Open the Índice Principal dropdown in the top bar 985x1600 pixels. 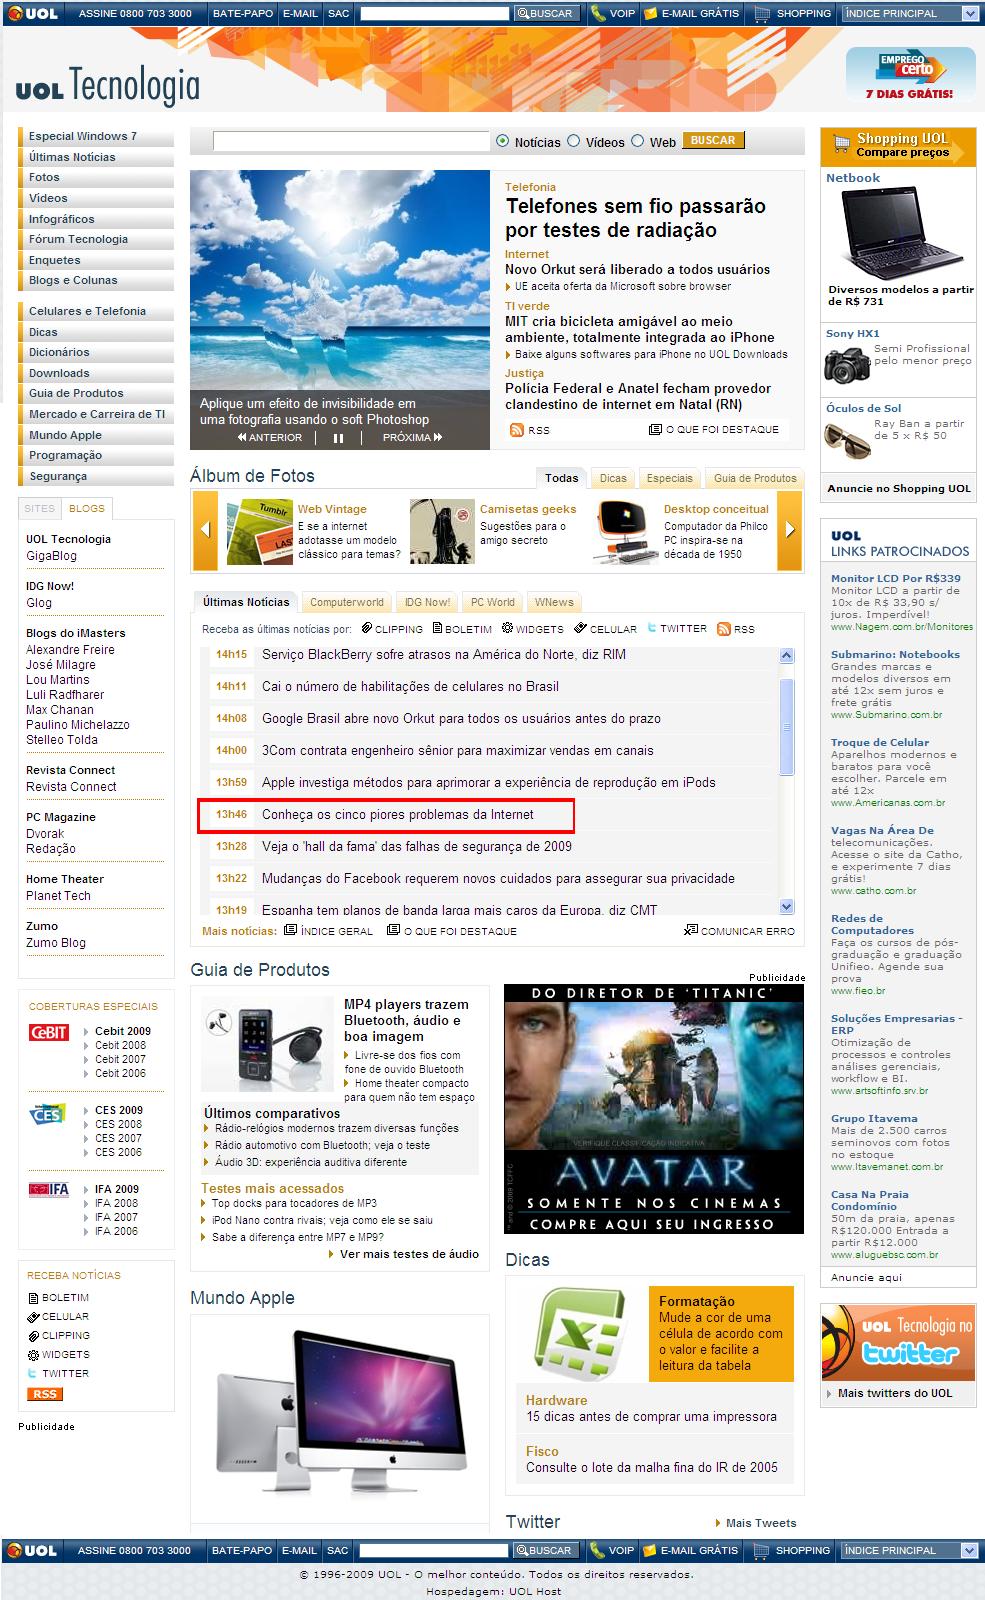969,14
